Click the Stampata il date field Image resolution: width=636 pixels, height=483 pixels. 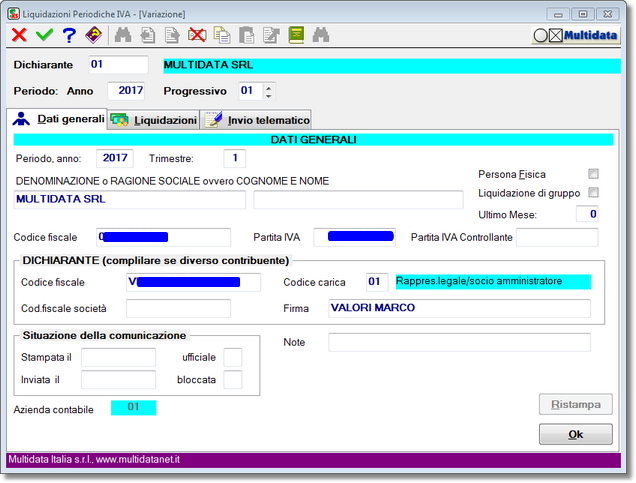[x=118, y=357]
